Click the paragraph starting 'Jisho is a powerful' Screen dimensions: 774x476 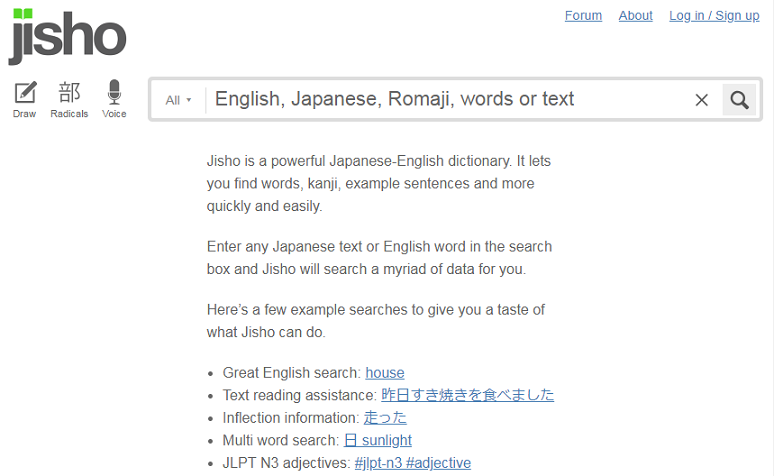click(379, 183)
